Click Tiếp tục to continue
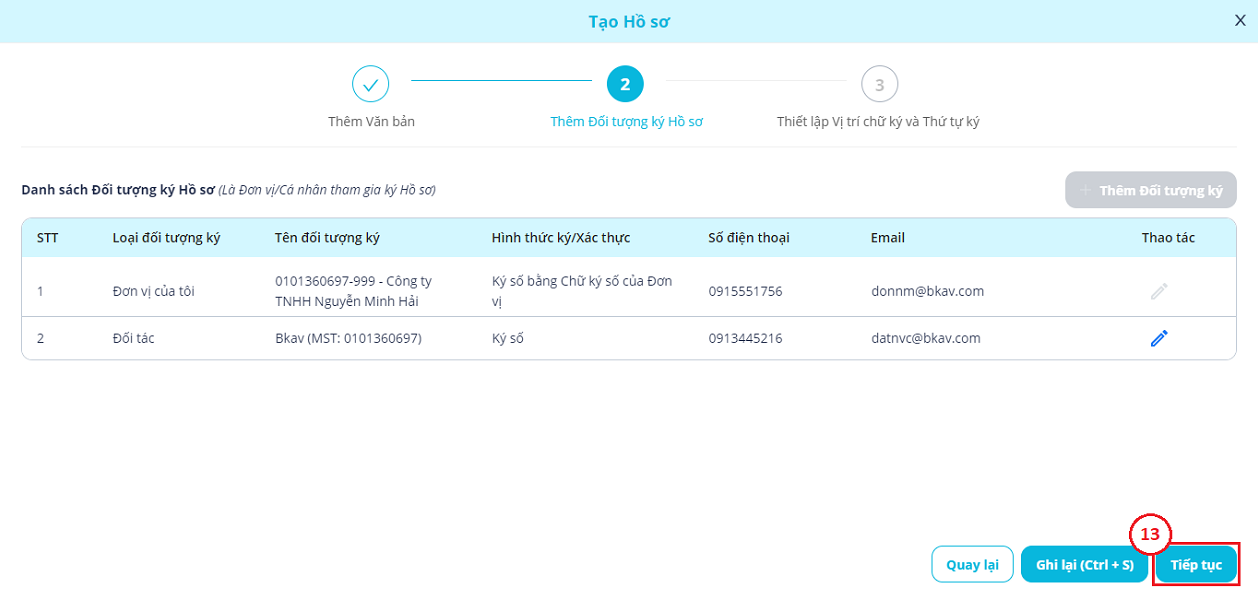Viewport: 1258px width, 596px height. (x=1196, y=564)
